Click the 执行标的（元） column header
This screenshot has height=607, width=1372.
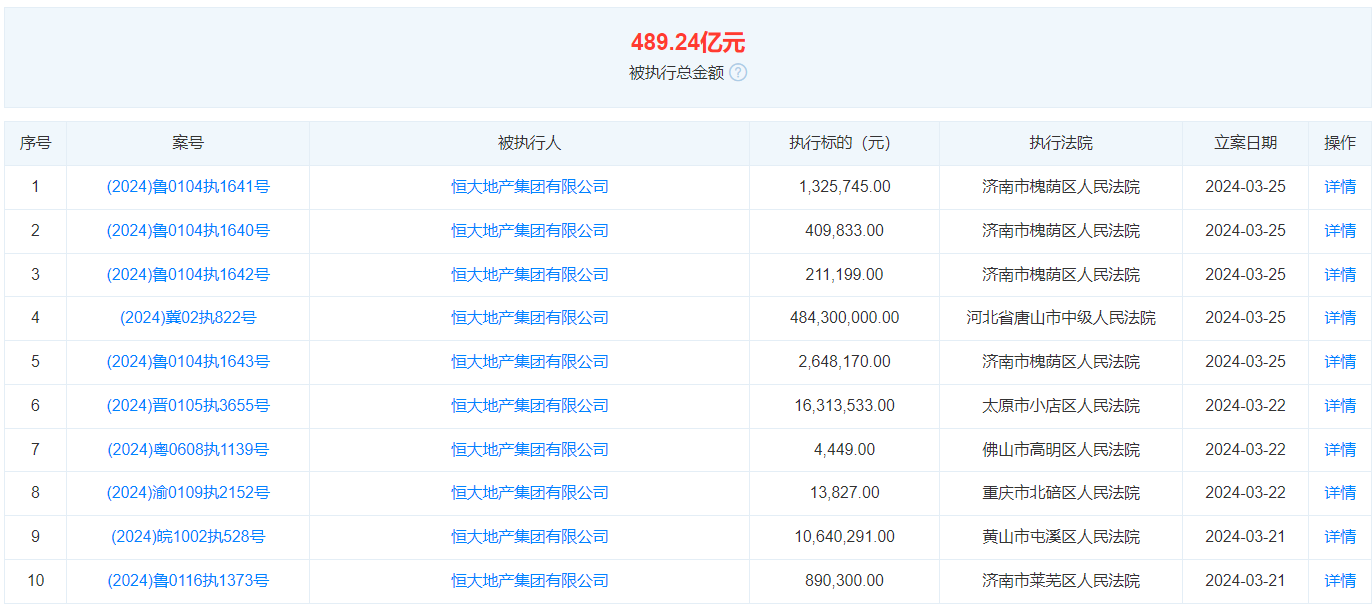tap(844, 143)
